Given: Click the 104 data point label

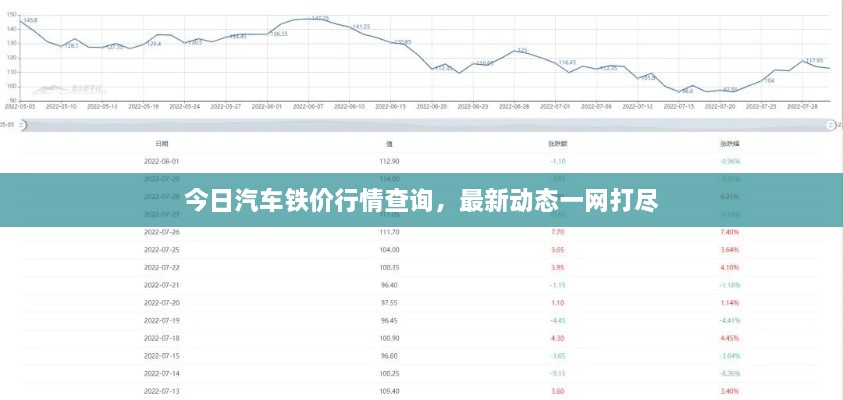Looking at the screenshot, I should (x=769, y=80).
